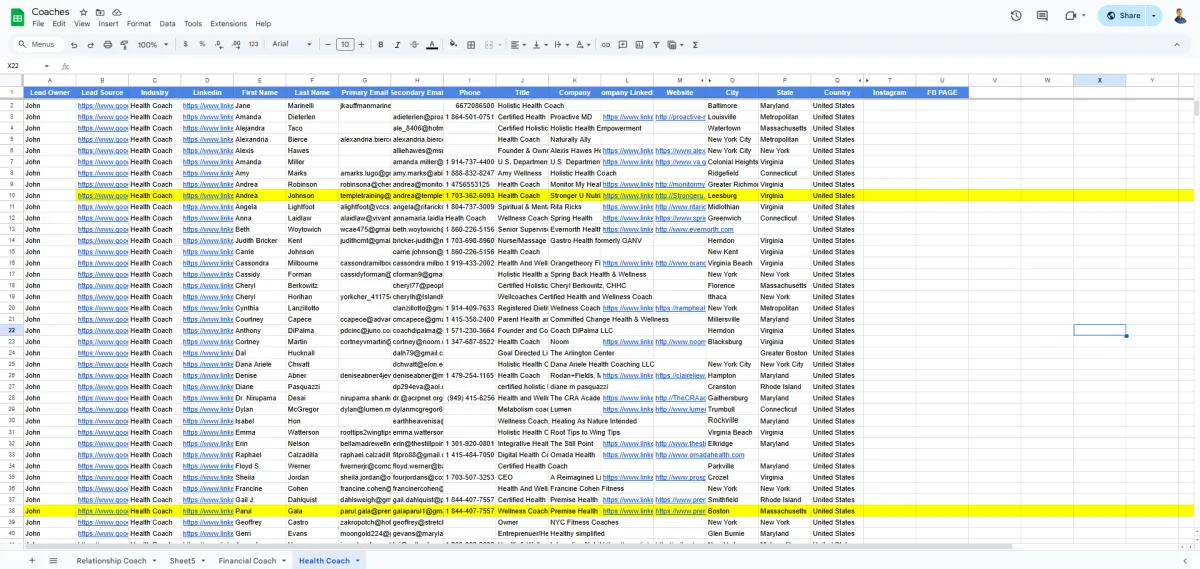
Task: Open the version history clock icon
Action: point(1016,15)
